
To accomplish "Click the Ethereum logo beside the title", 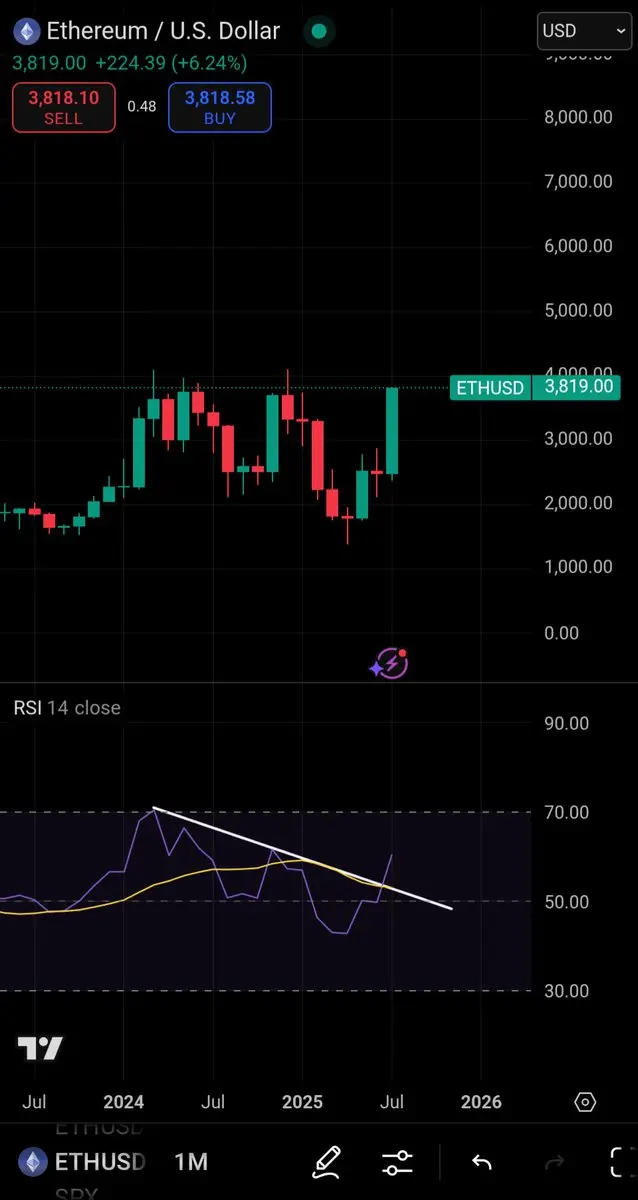I will 25,31.
